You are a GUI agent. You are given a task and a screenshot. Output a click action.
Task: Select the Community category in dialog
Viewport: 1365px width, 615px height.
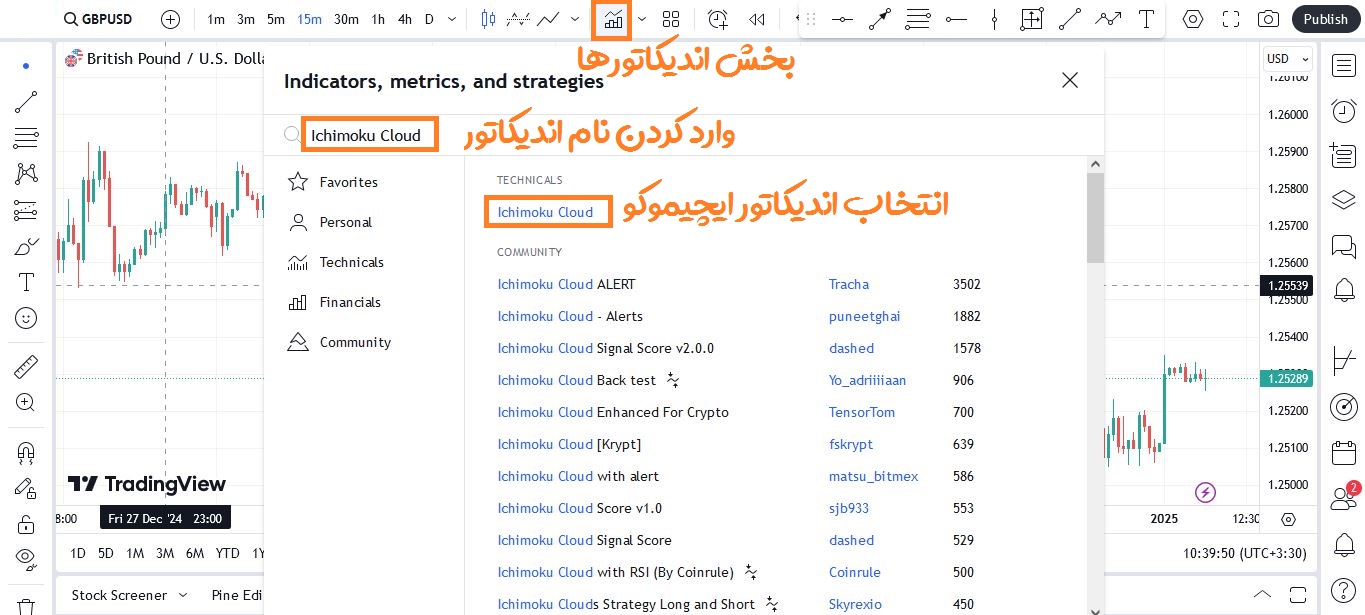[x=354, y=342]
